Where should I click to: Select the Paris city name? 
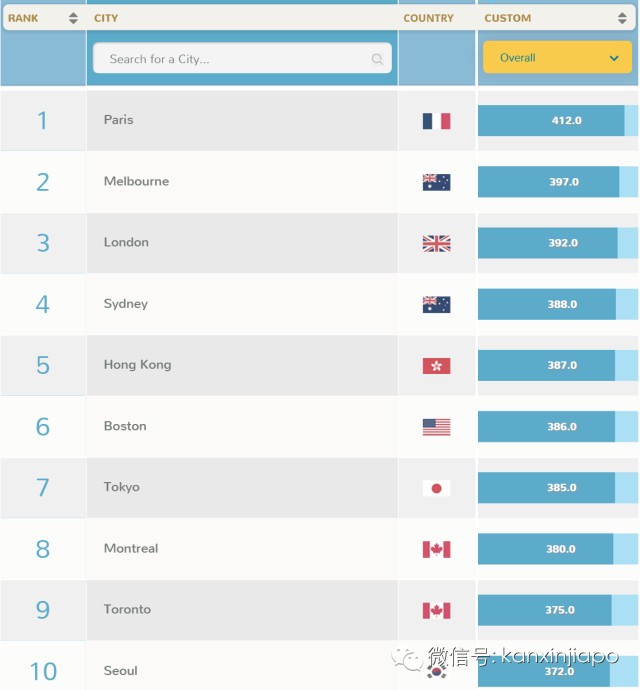click(x=118, y=120)
